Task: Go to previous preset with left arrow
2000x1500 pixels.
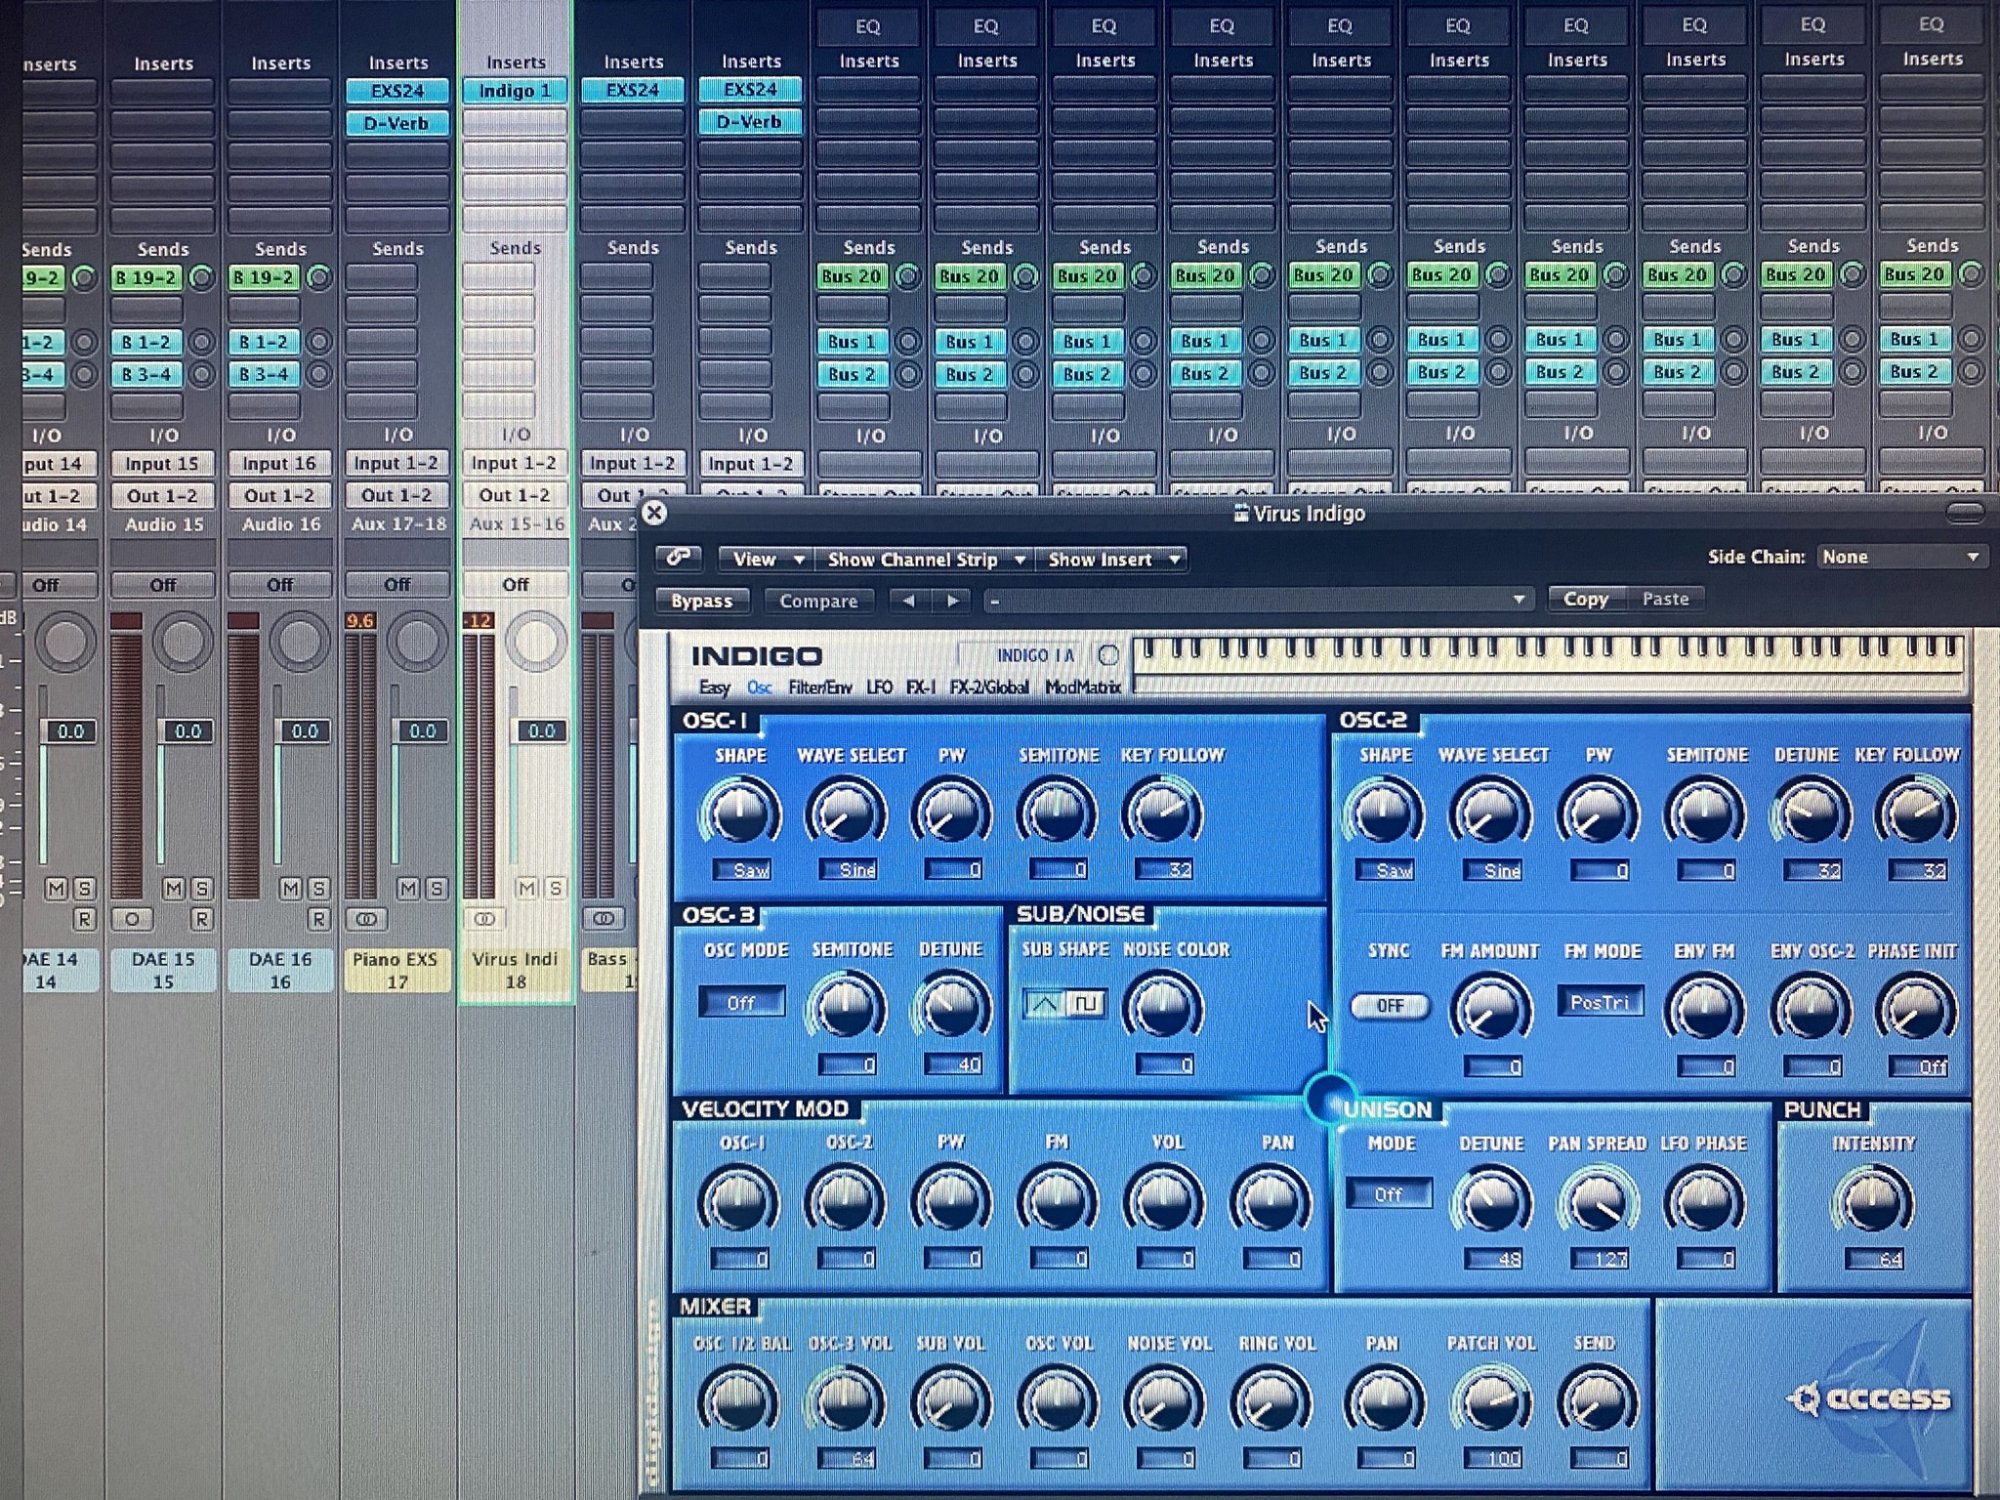Action: point(908,600)
